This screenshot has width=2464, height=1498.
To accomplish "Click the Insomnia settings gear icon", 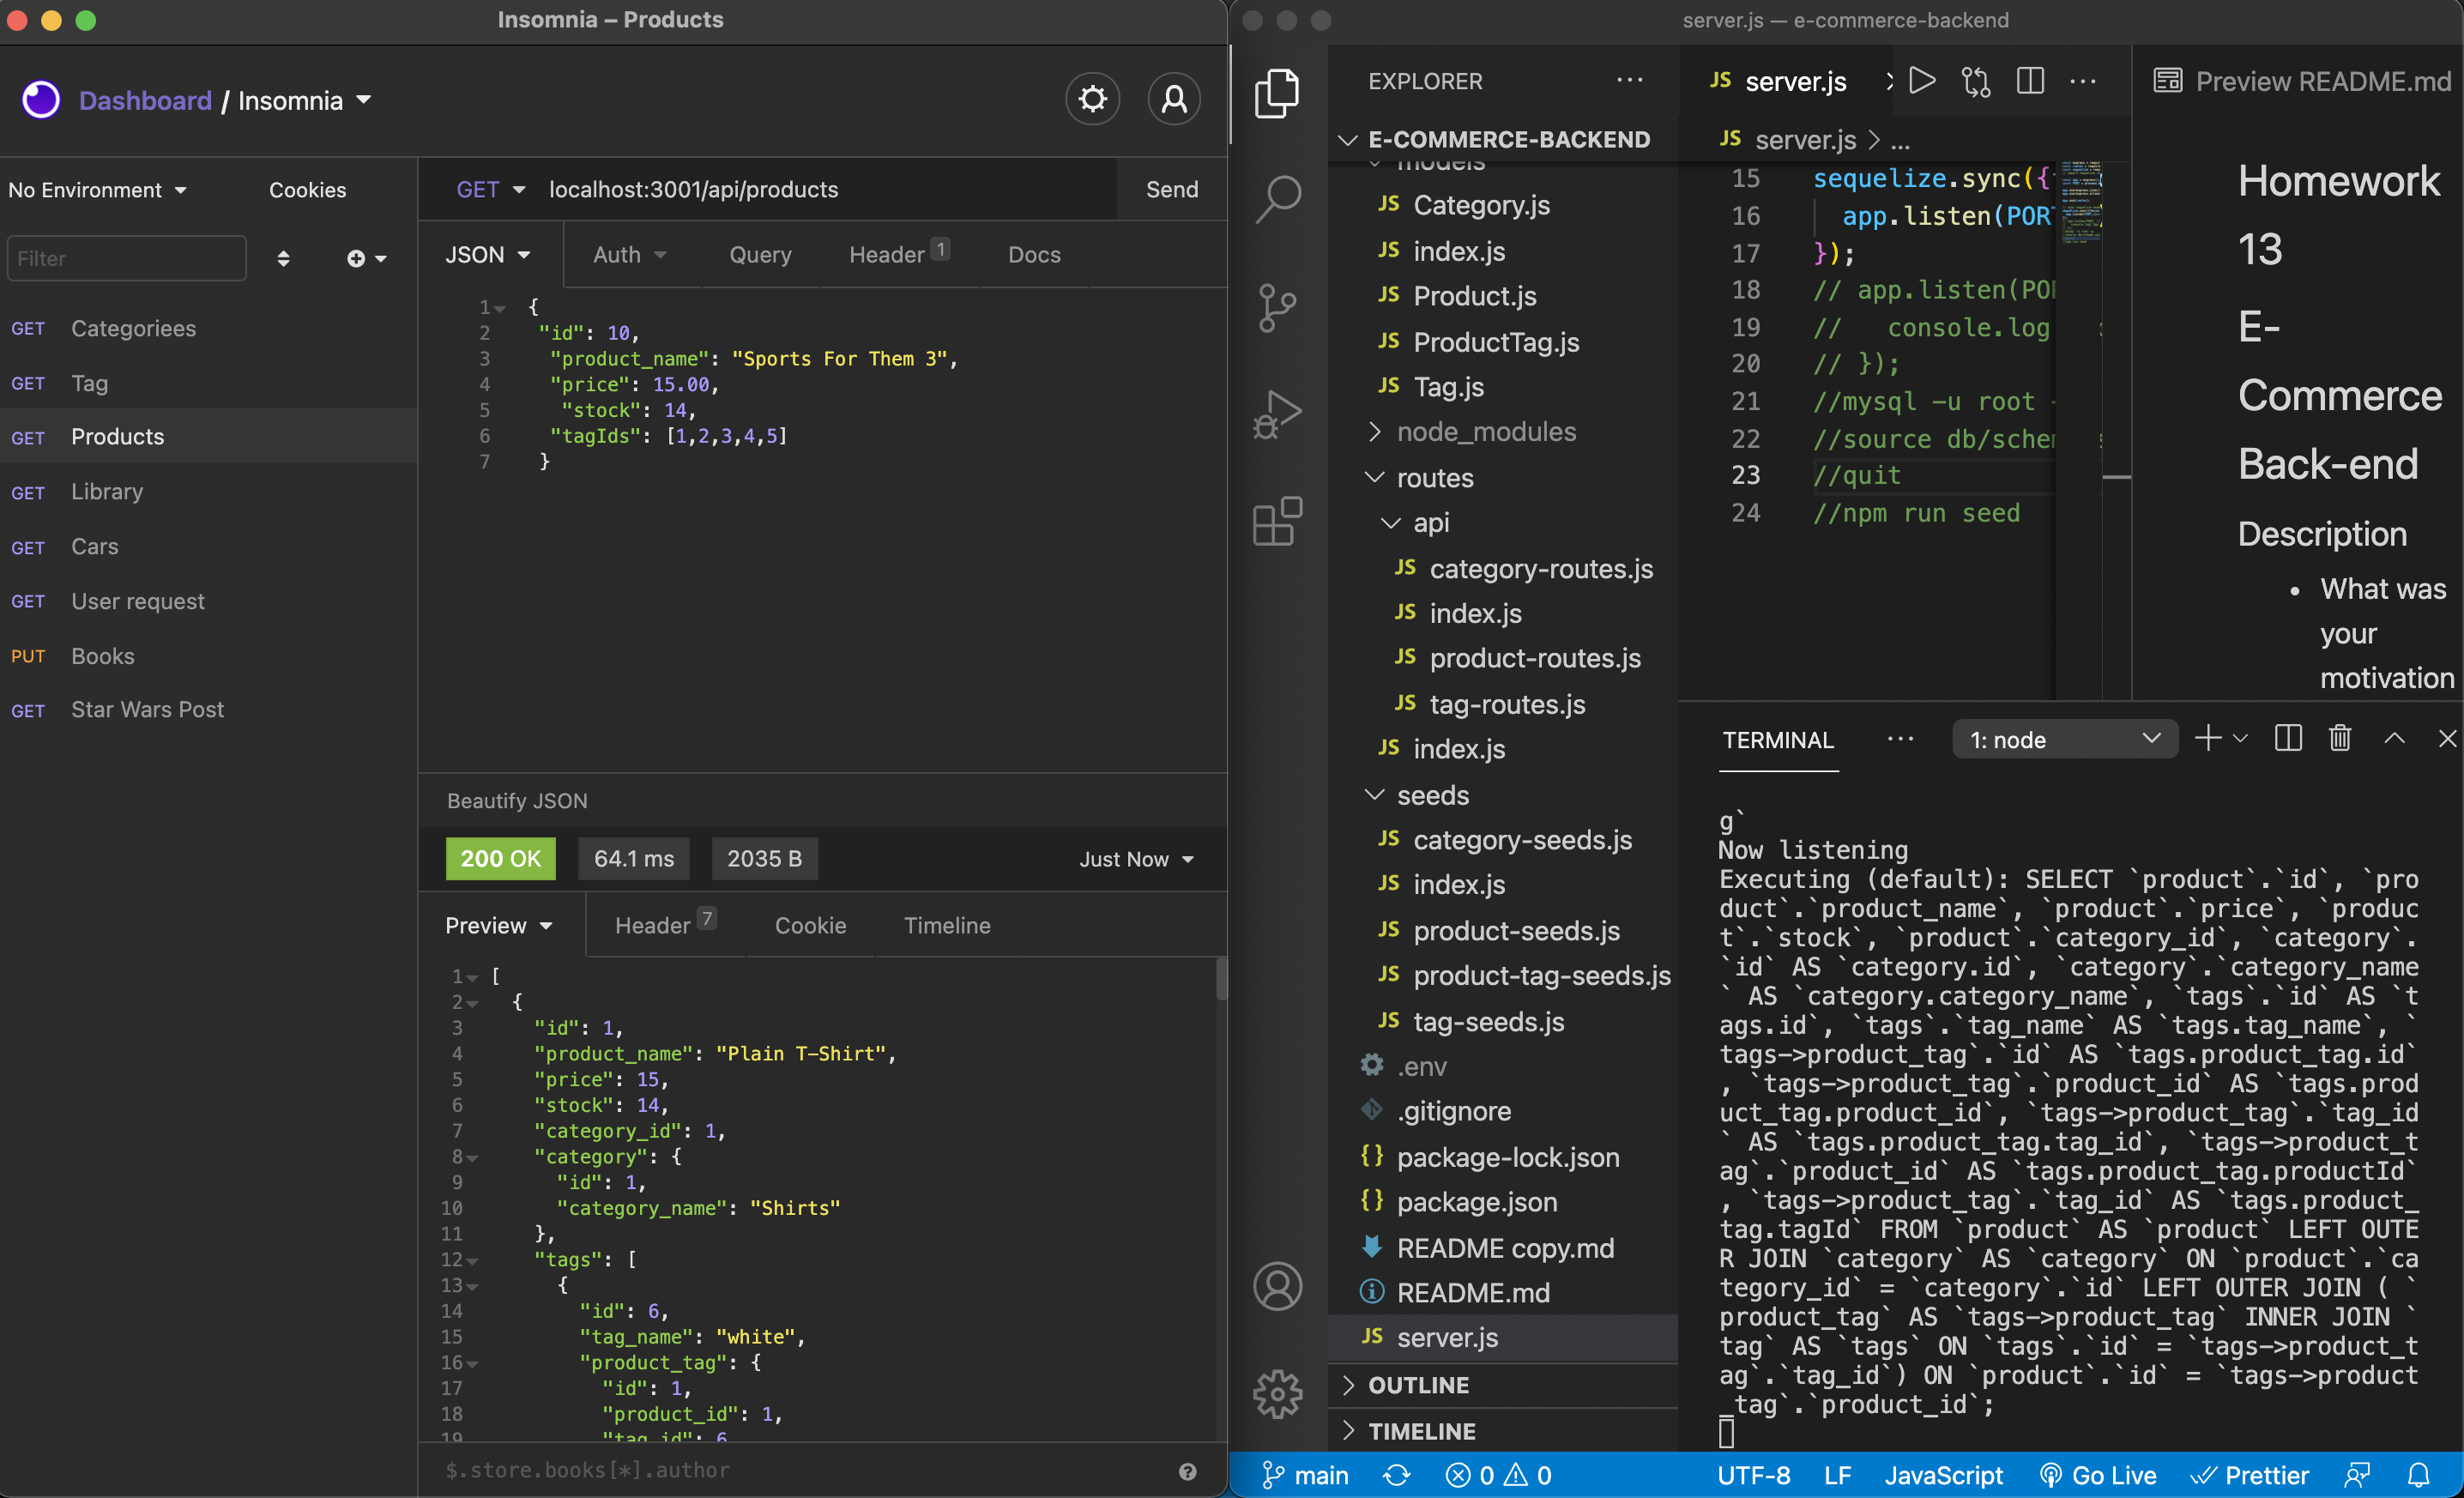I will point(1092,99).
